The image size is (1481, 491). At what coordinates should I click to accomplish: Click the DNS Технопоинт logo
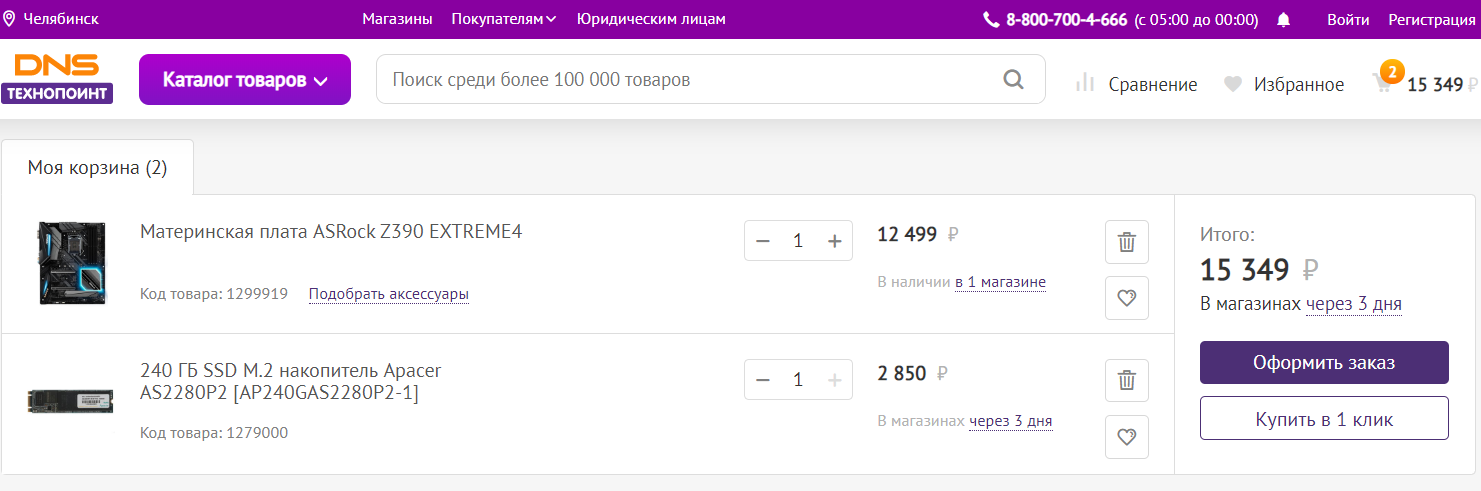tap(57, 79)
